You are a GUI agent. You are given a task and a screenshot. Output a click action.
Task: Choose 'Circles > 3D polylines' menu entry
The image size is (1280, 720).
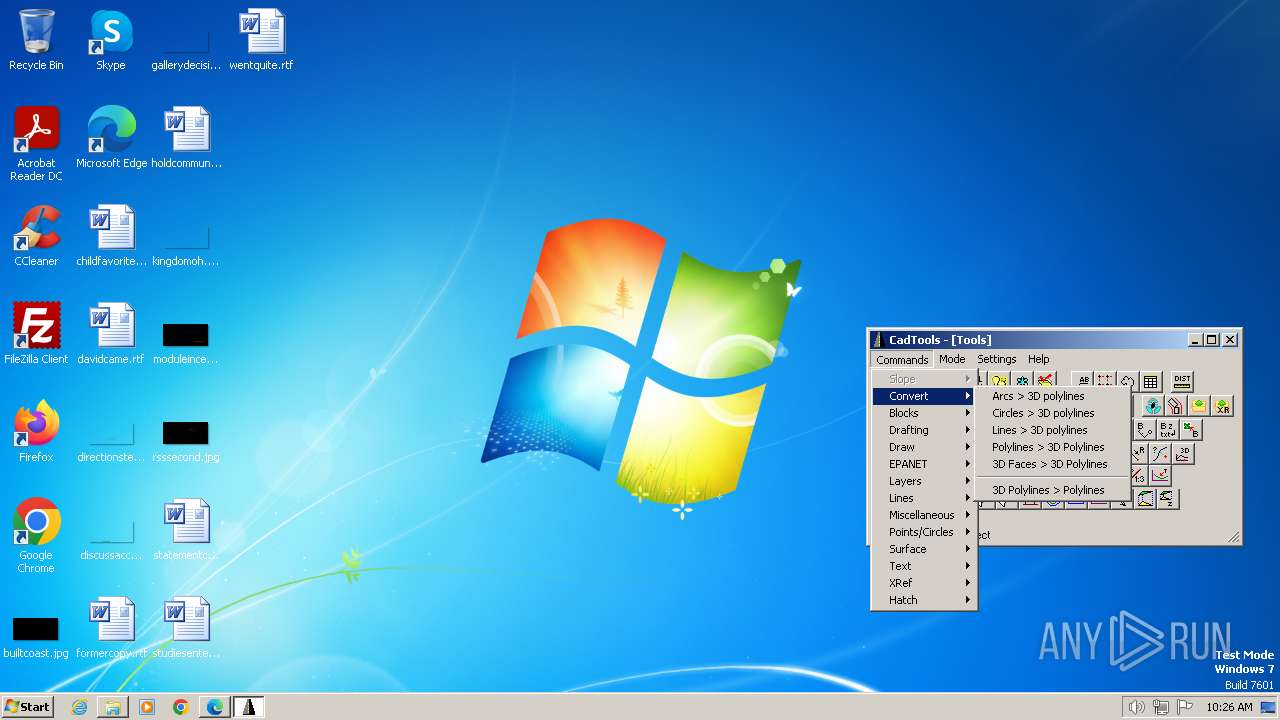(x=1053, y=413)
